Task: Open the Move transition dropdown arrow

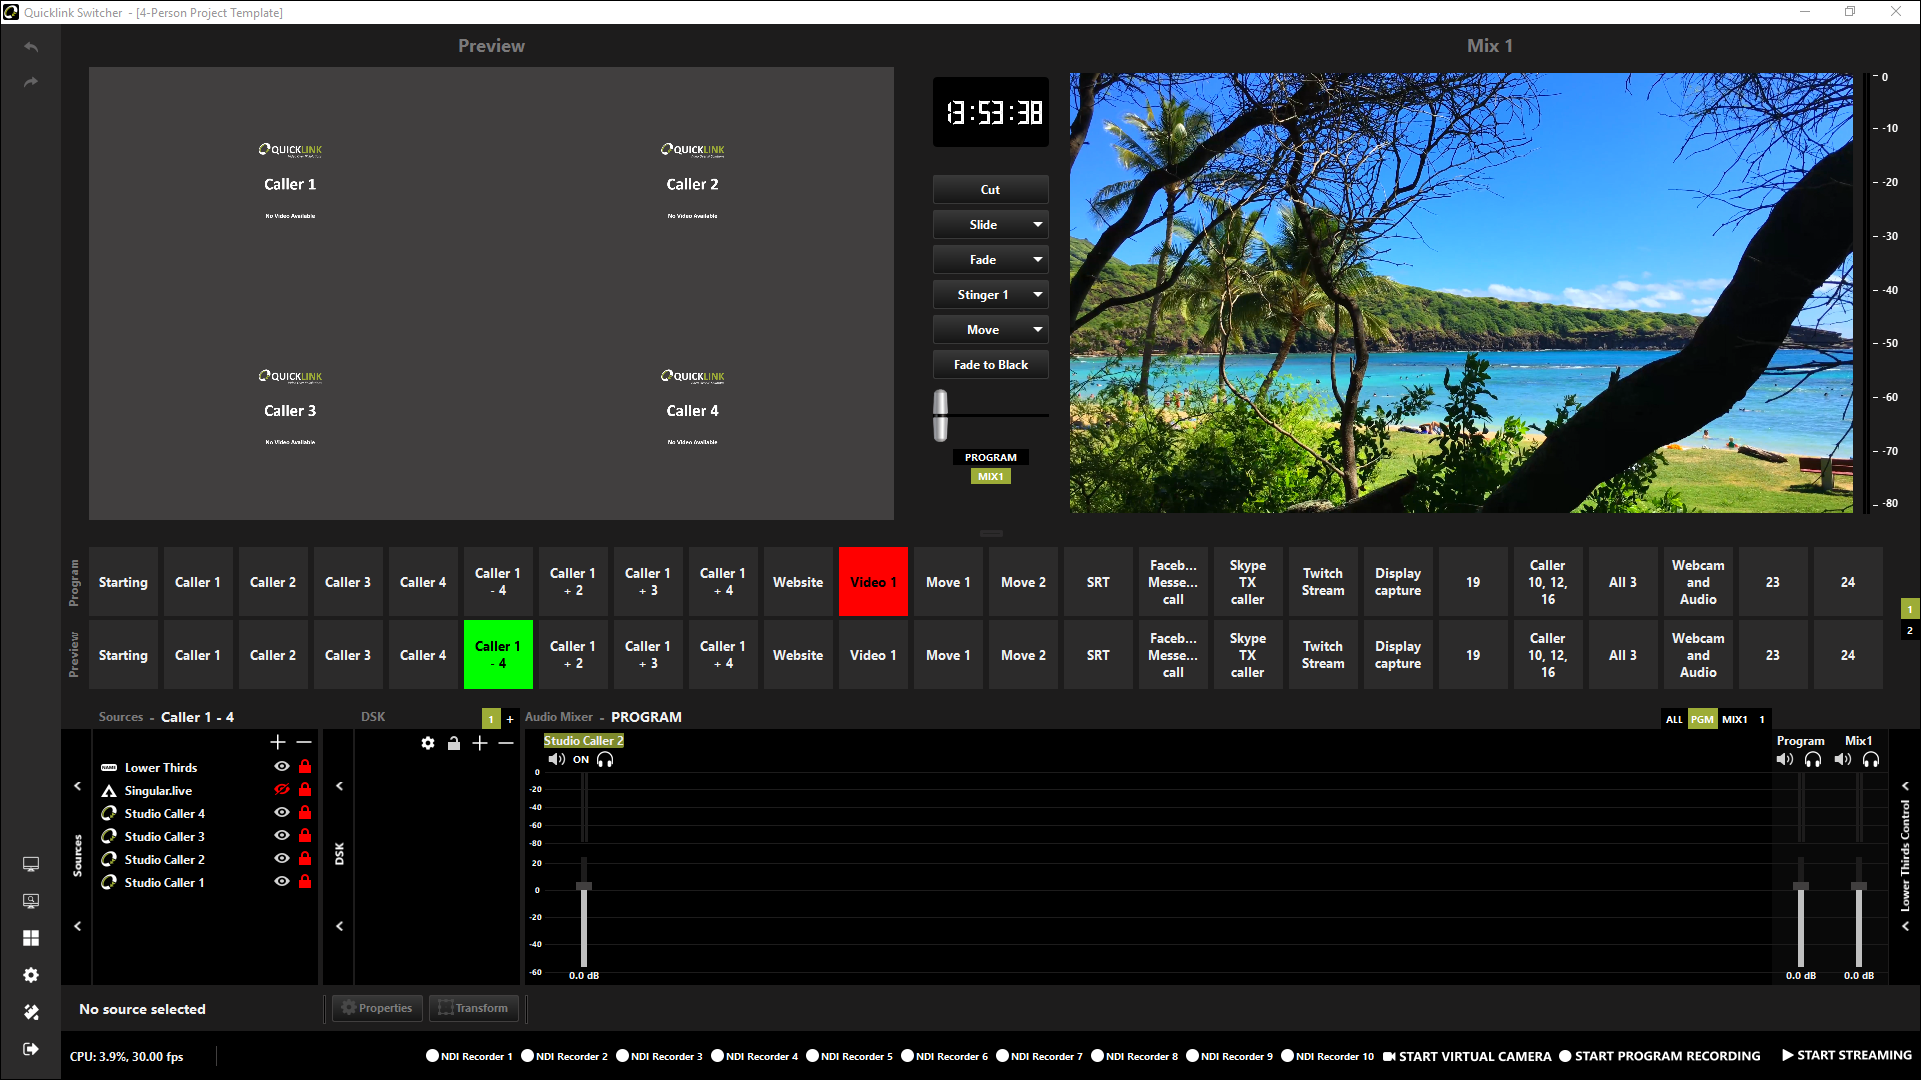Action: [x=1038, y=330]
